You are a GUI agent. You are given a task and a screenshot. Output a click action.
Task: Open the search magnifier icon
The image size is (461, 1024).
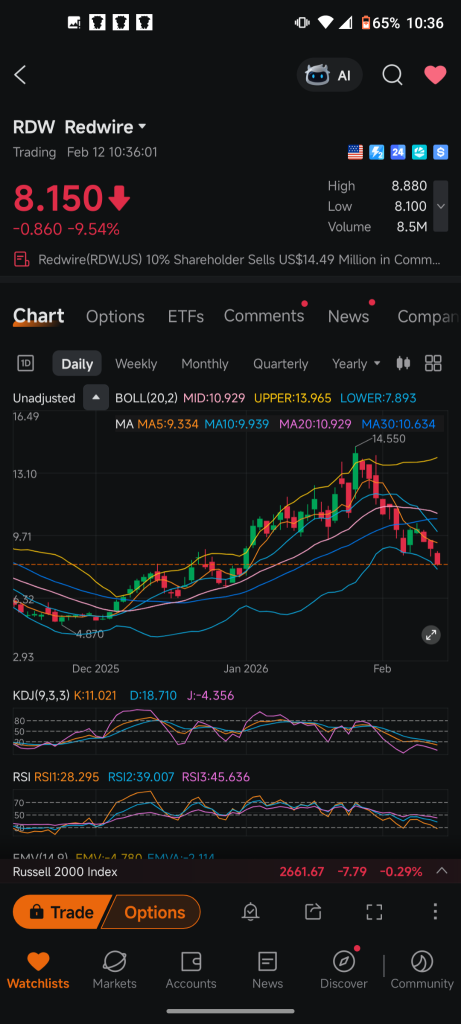pos(392,75)
